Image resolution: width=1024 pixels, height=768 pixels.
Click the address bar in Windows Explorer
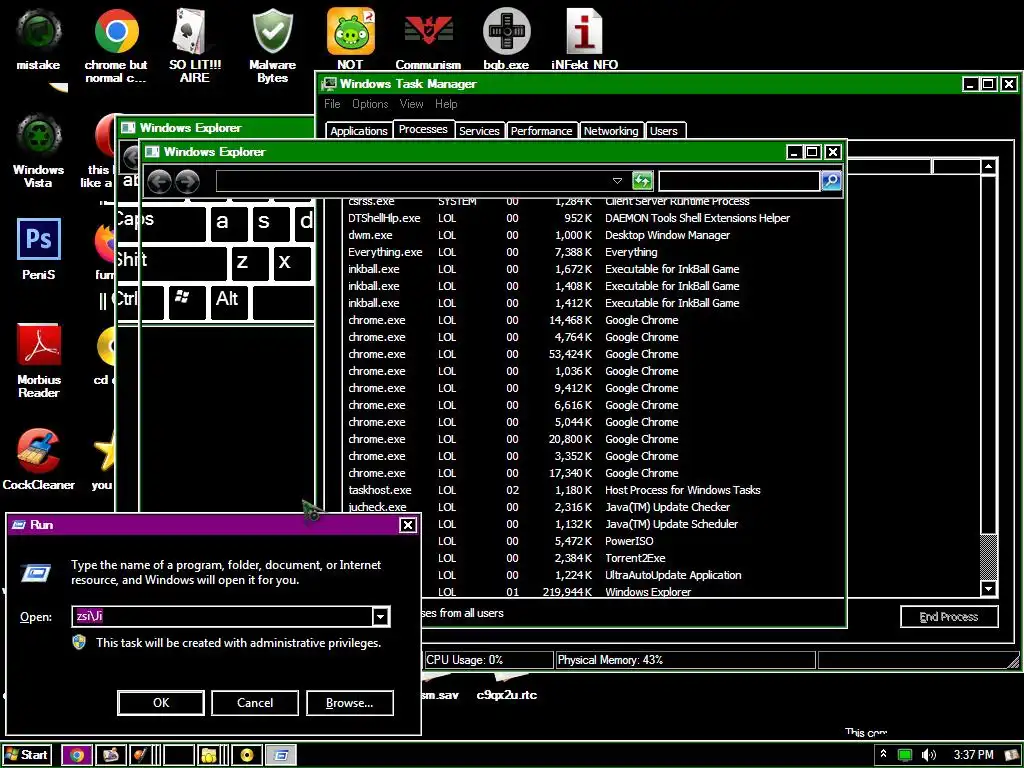[413, 180]
